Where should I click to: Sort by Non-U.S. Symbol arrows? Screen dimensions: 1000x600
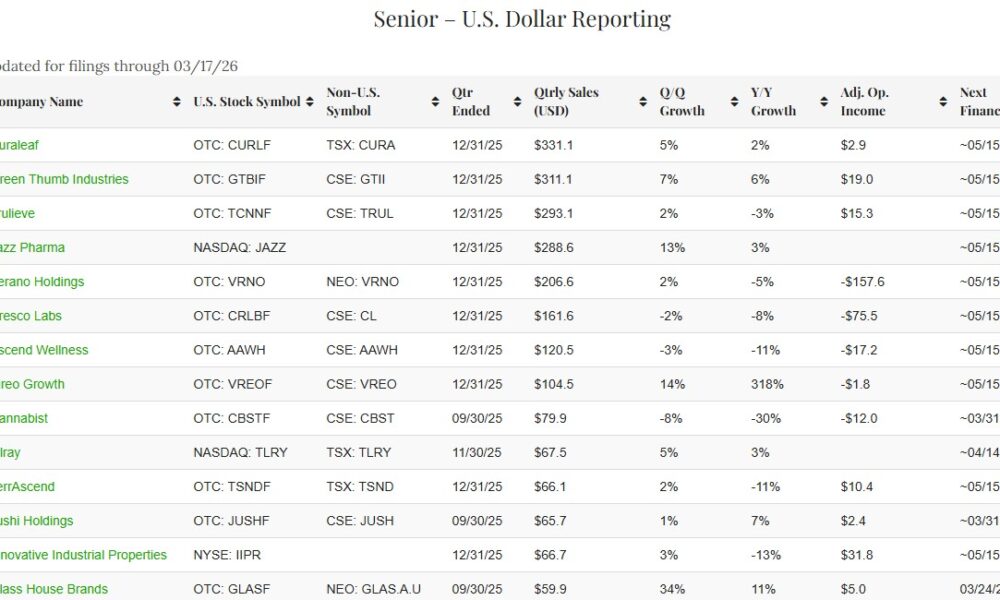[x=435, y=102]
